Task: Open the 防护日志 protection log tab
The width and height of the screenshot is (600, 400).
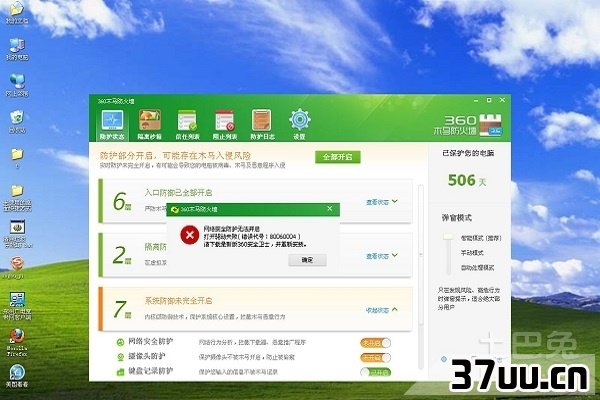Action: (262, 125)
